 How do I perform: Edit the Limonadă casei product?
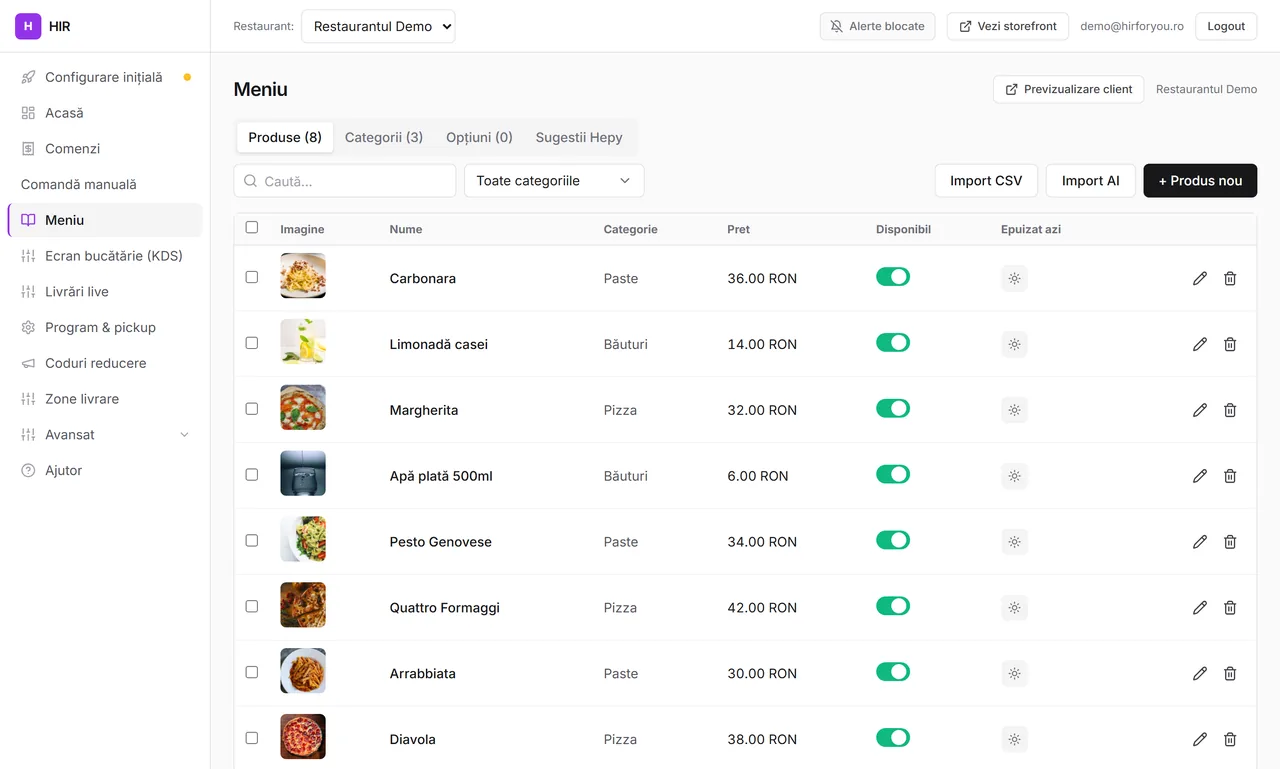[x=1200, y=344]
